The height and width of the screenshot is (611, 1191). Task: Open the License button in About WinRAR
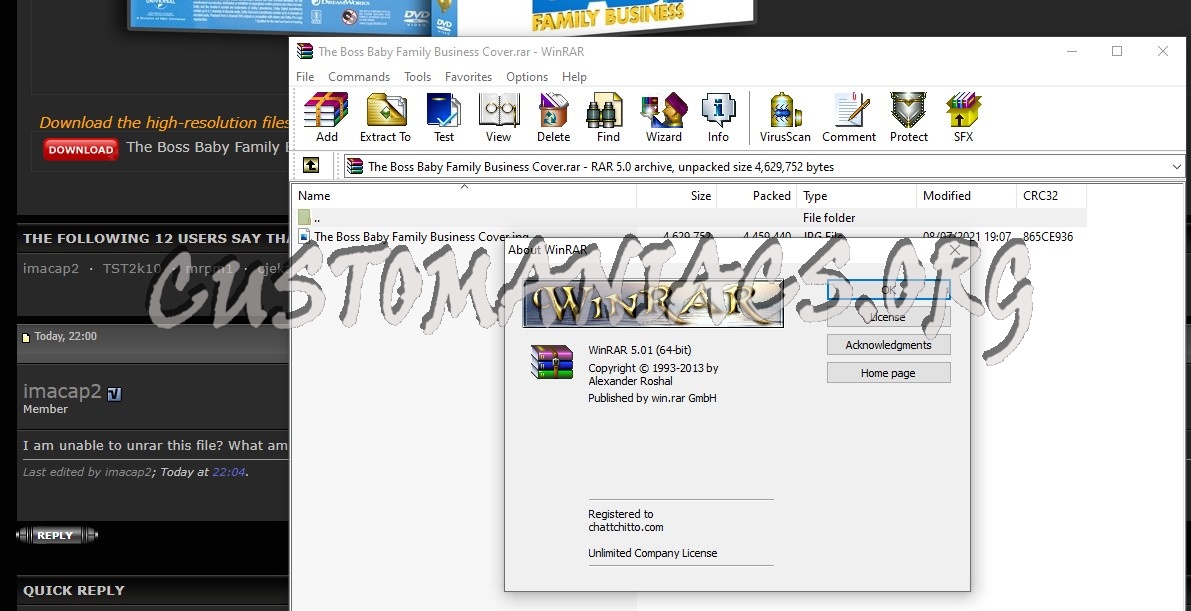pos(889,317)
